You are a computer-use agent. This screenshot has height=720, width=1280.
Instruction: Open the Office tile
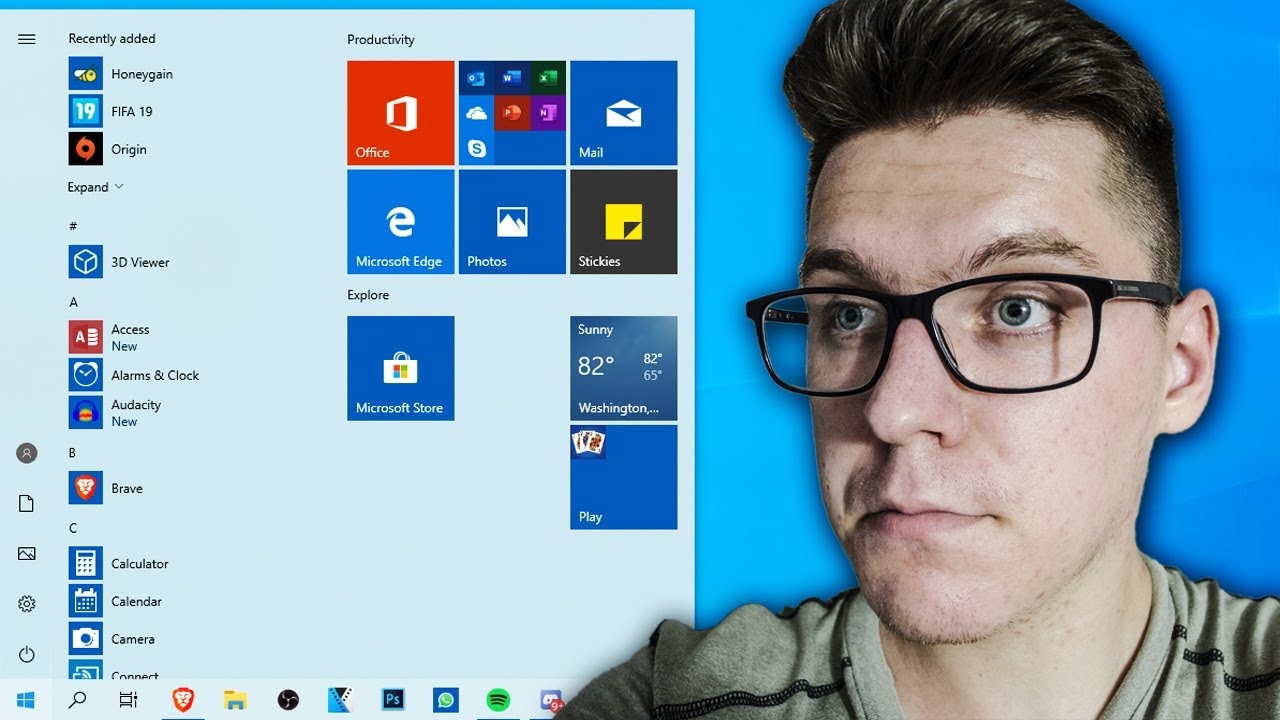tap(401, 113)
